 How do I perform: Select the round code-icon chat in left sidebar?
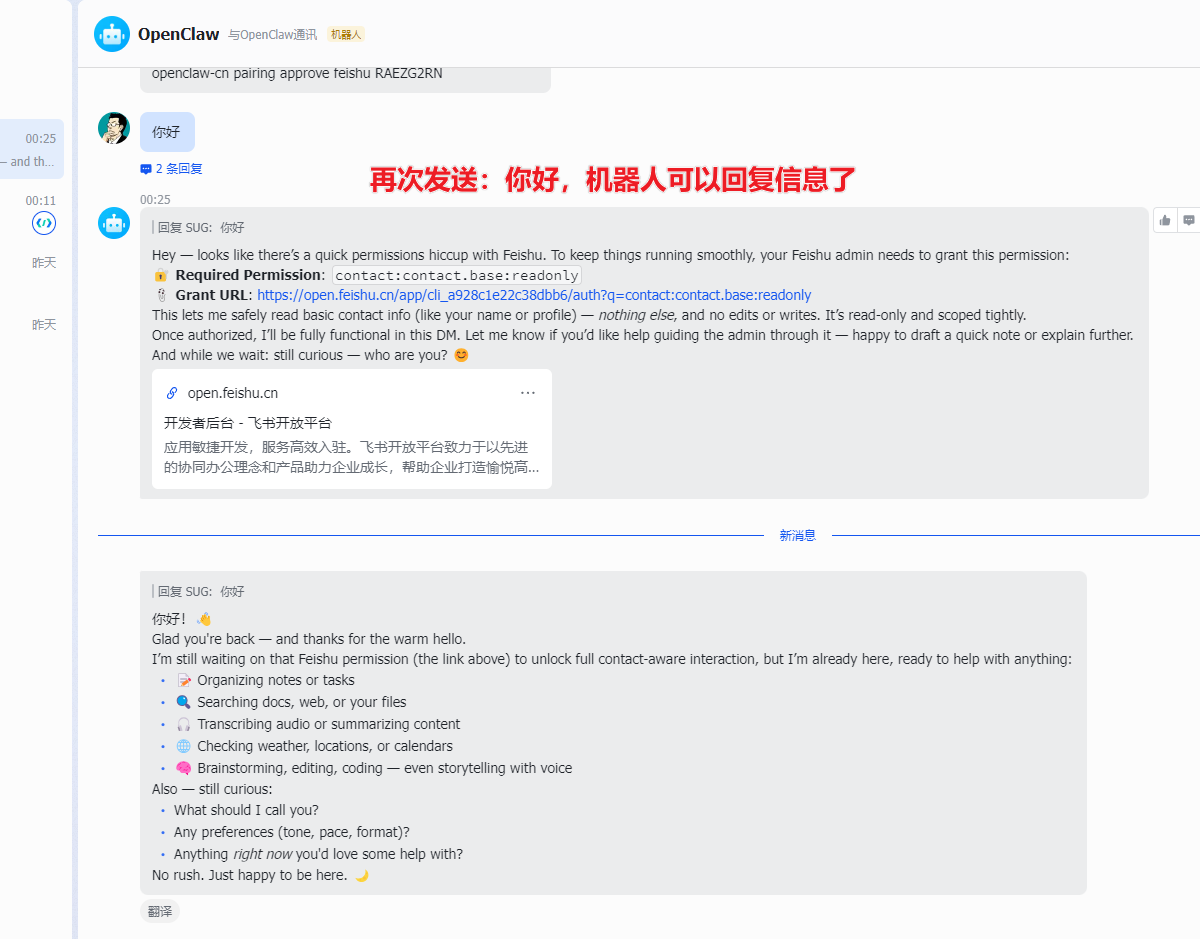click(44, 223)
